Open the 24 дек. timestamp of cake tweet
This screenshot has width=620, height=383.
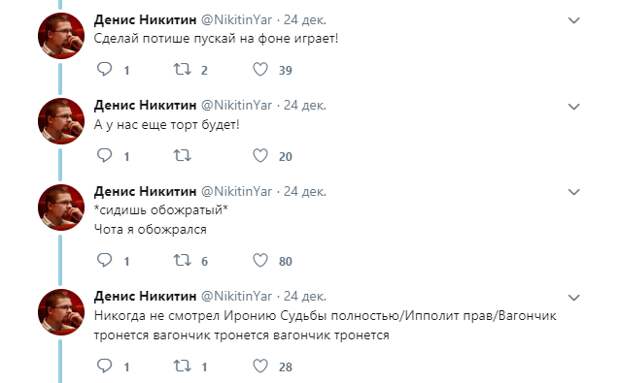[x=305, y=106]
